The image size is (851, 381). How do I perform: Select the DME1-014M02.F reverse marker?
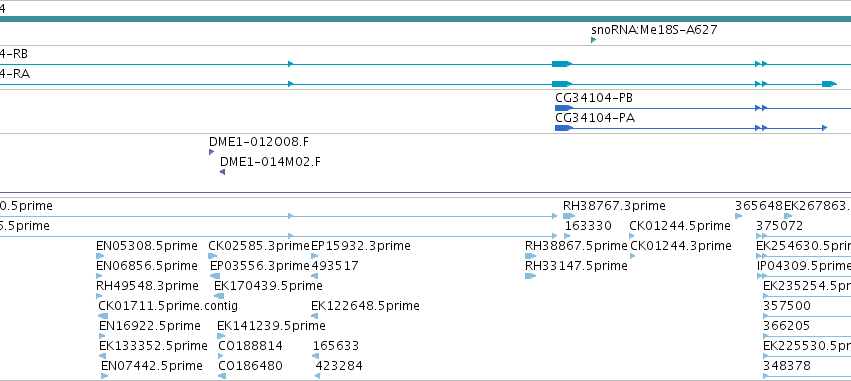[x=222, y=172]
